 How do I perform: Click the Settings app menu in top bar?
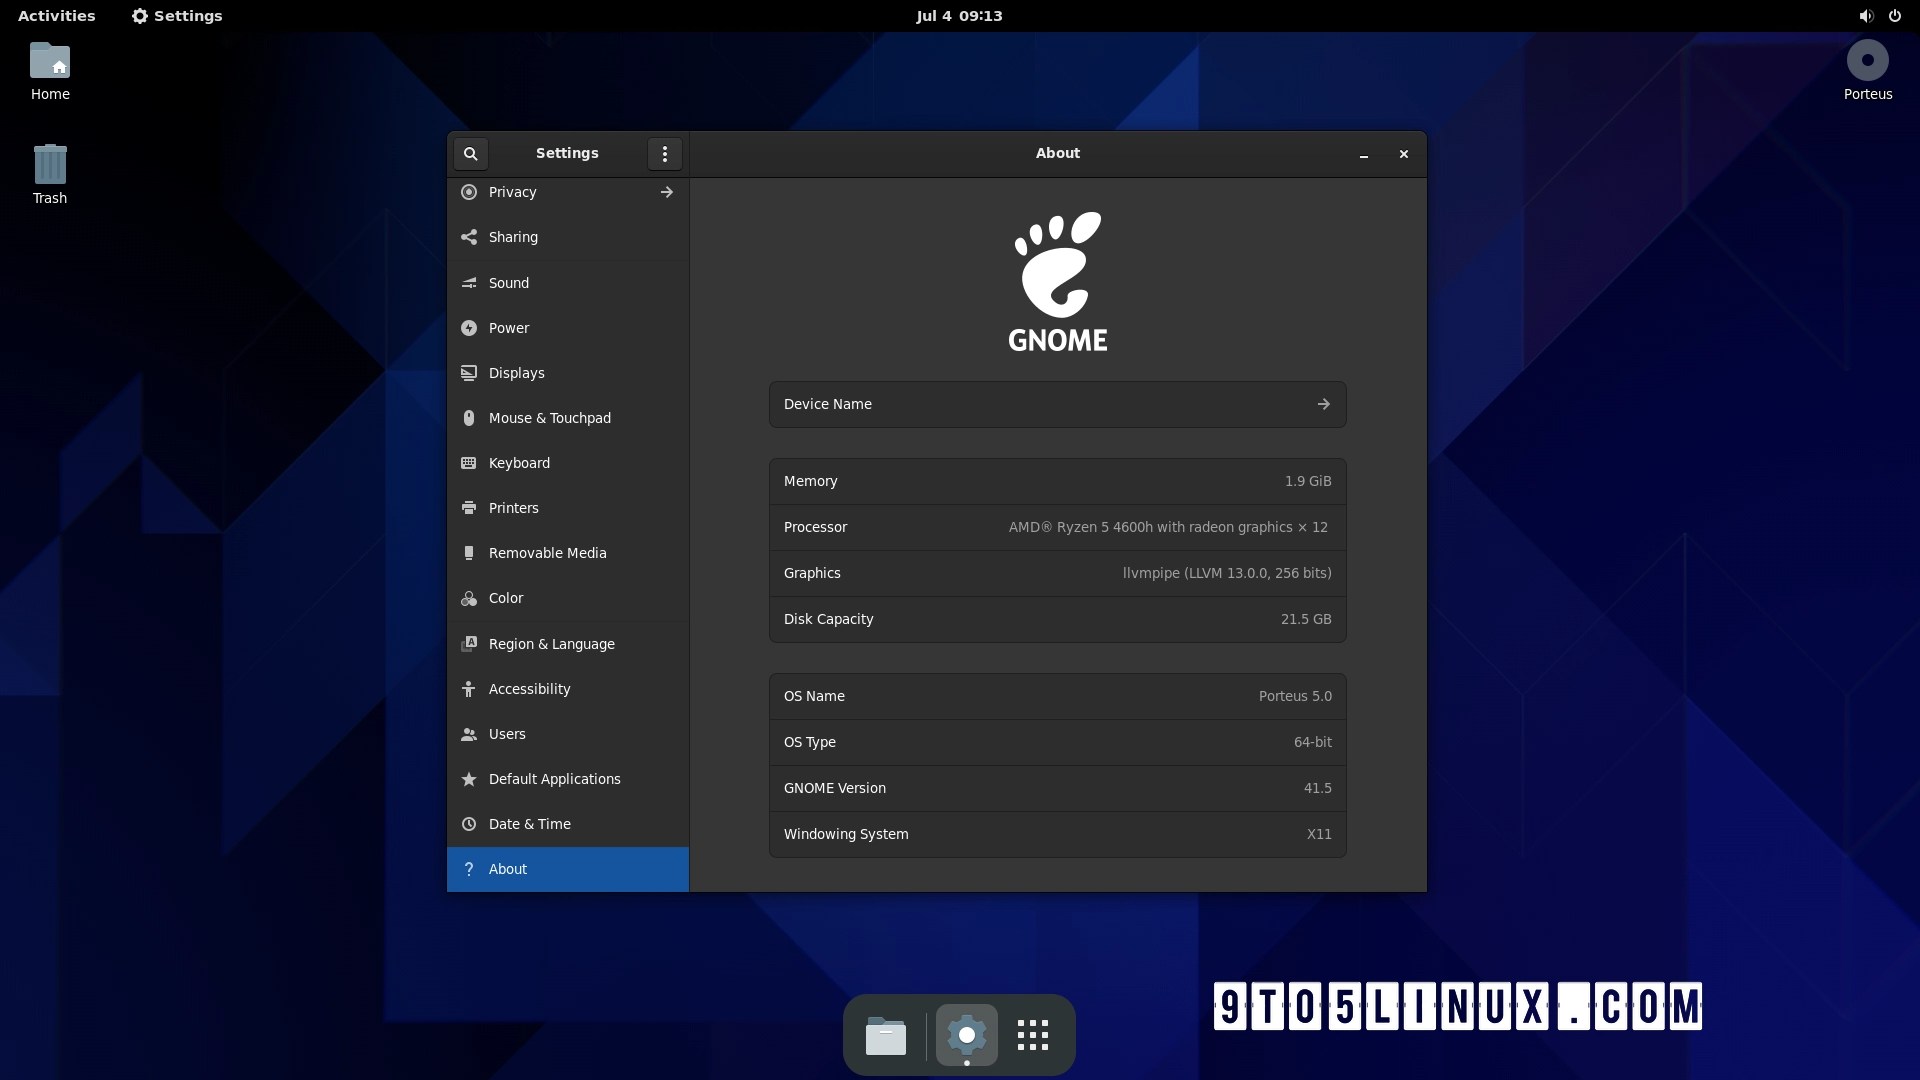(x=177, y=16)
